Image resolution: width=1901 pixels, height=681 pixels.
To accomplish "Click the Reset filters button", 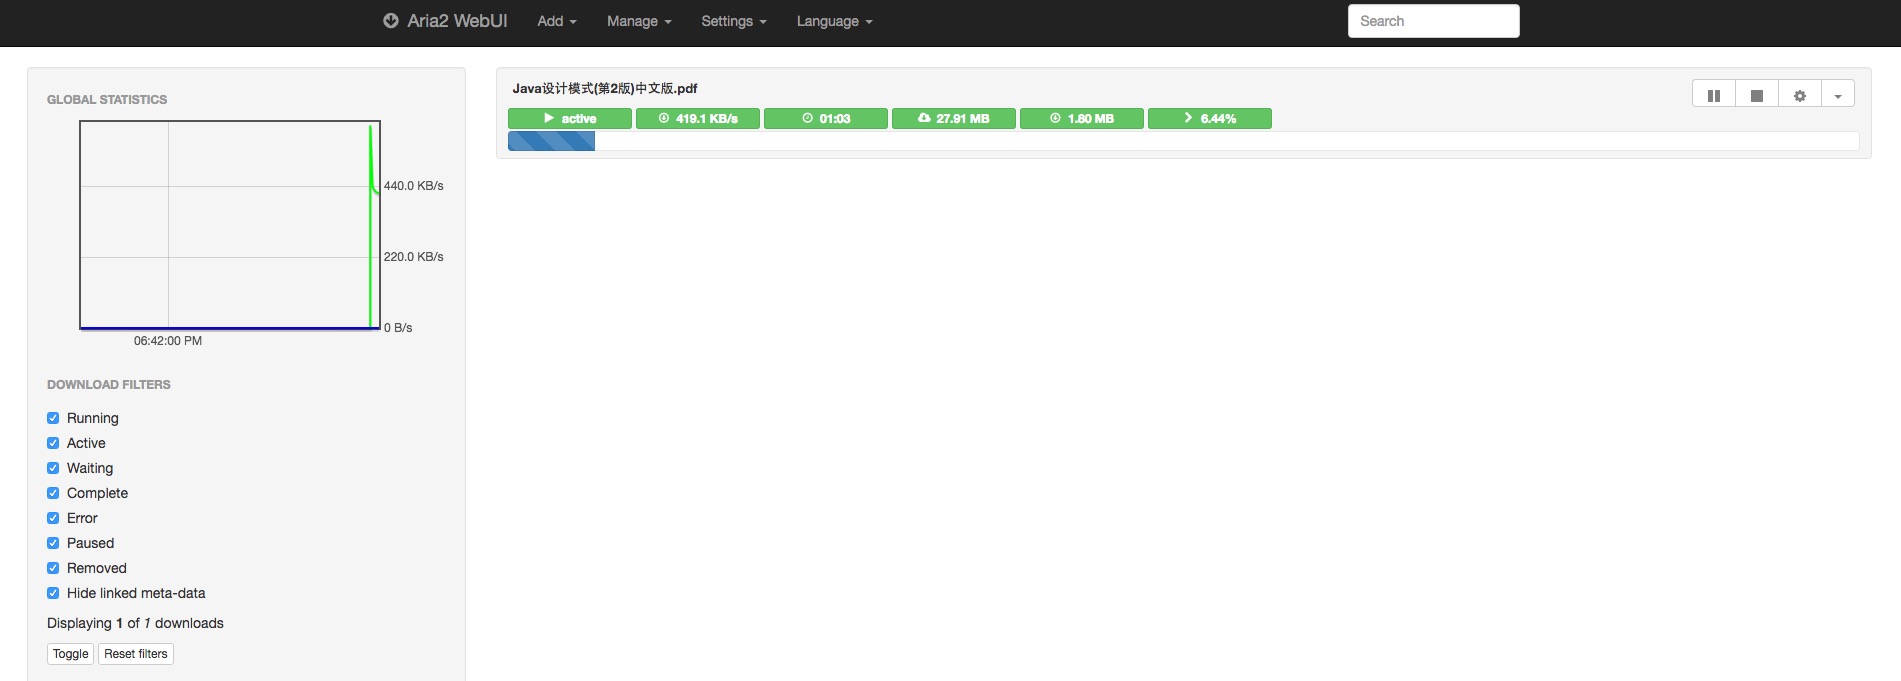I will click(136, 654).
